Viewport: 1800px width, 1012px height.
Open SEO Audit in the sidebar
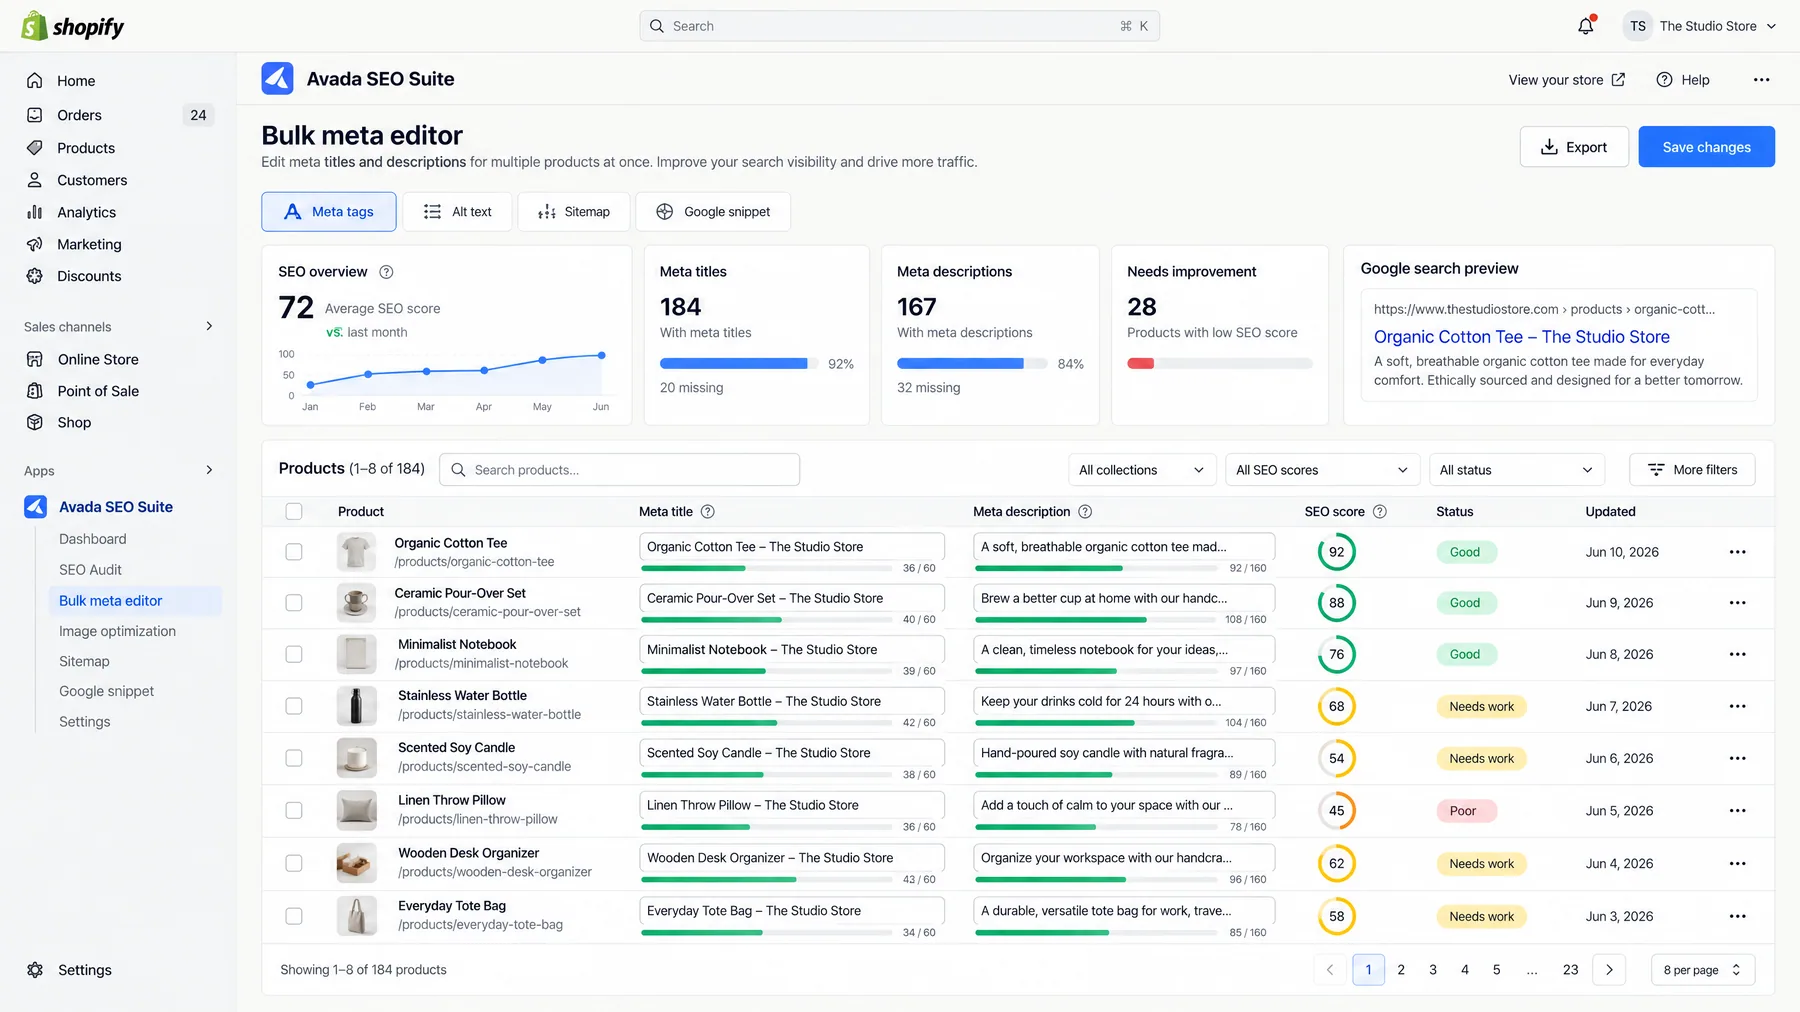90,570
